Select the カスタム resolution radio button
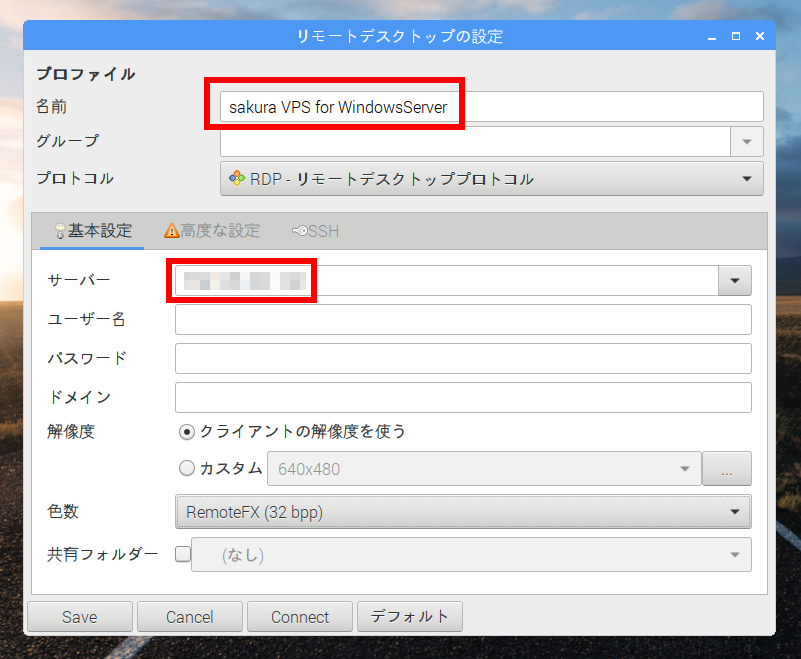The height and width of the screenshot is (659, 801). click(186, 468)
